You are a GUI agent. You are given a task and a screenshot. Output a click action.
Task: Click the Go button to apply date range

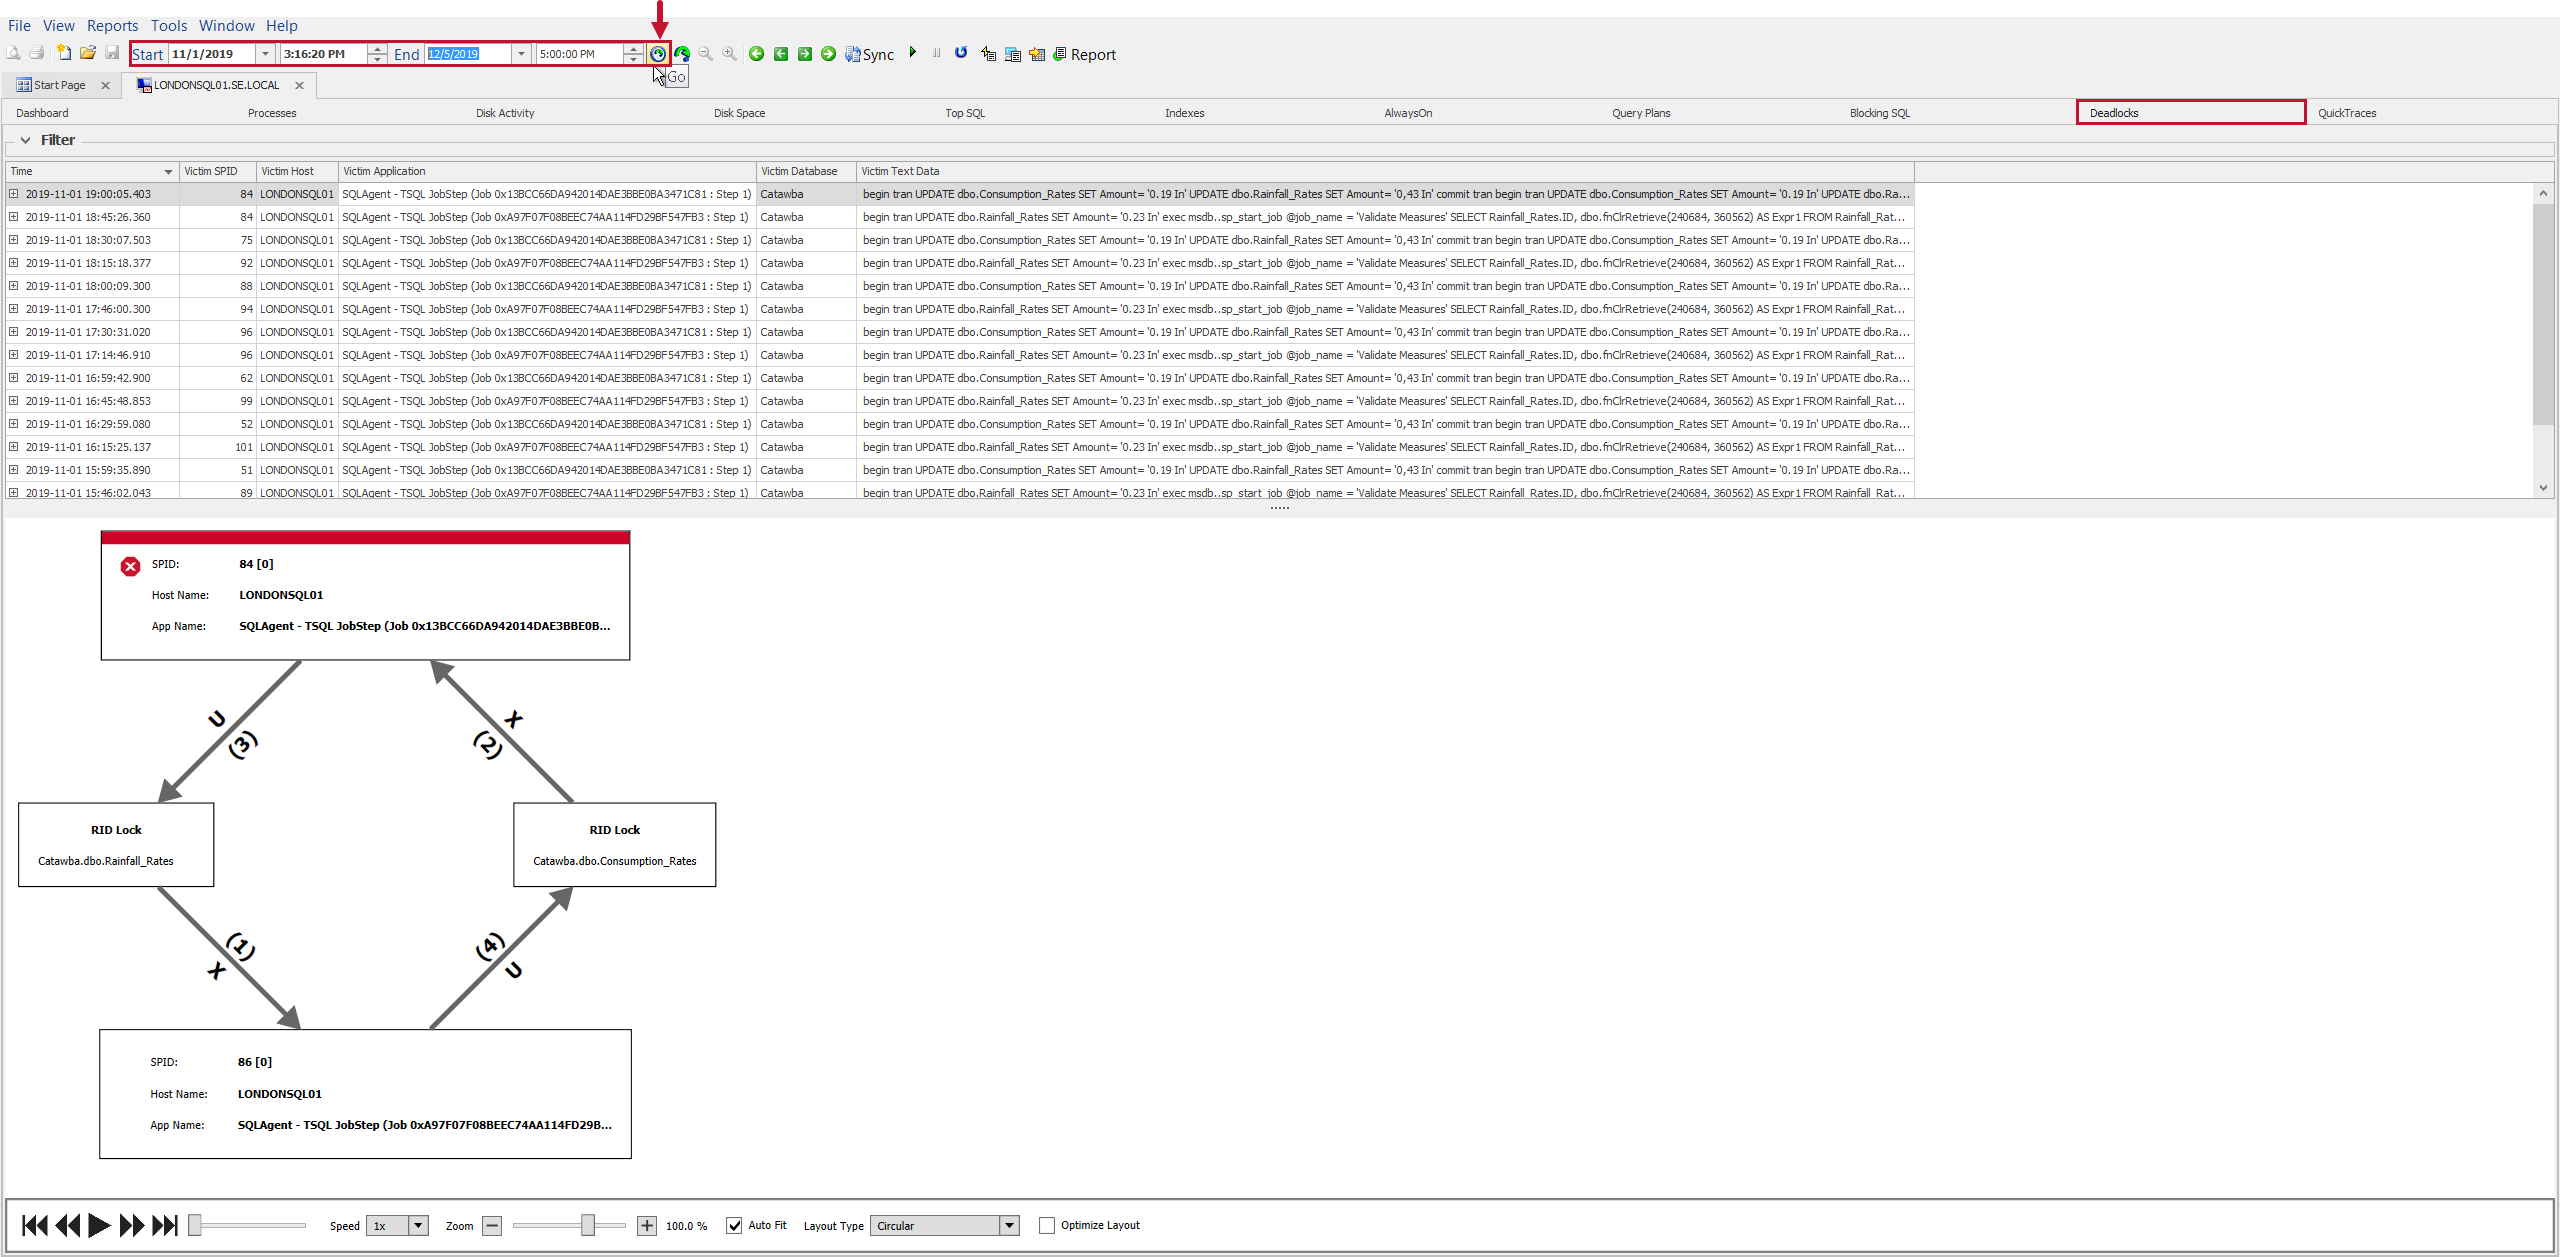pyautogui.click(x=658, y=54)
